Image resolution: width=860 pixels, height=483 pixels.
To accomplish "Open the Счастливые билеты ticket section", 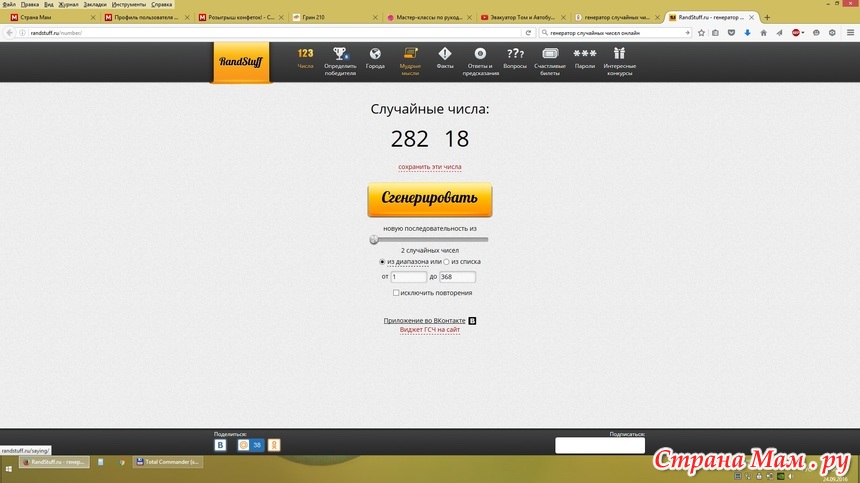I will [x=550, y=61].
